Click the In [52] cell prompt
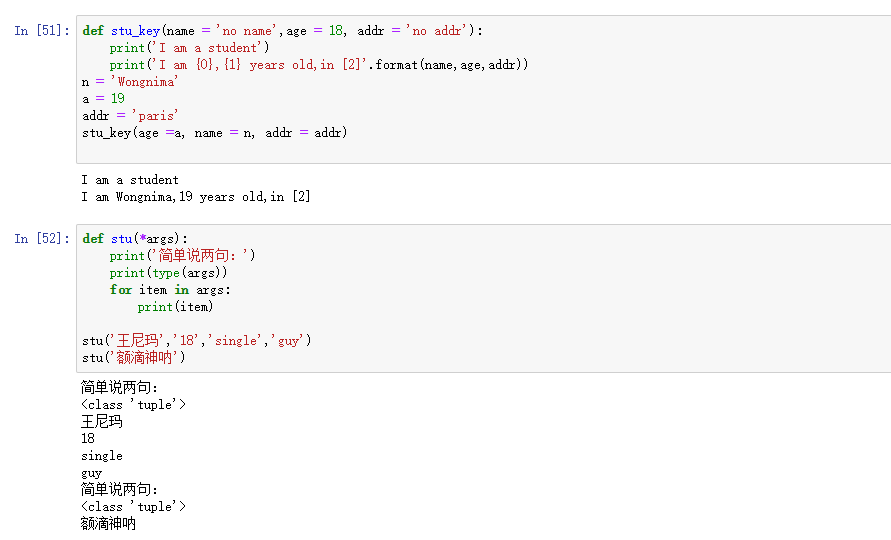 click(x=41, y=239)
